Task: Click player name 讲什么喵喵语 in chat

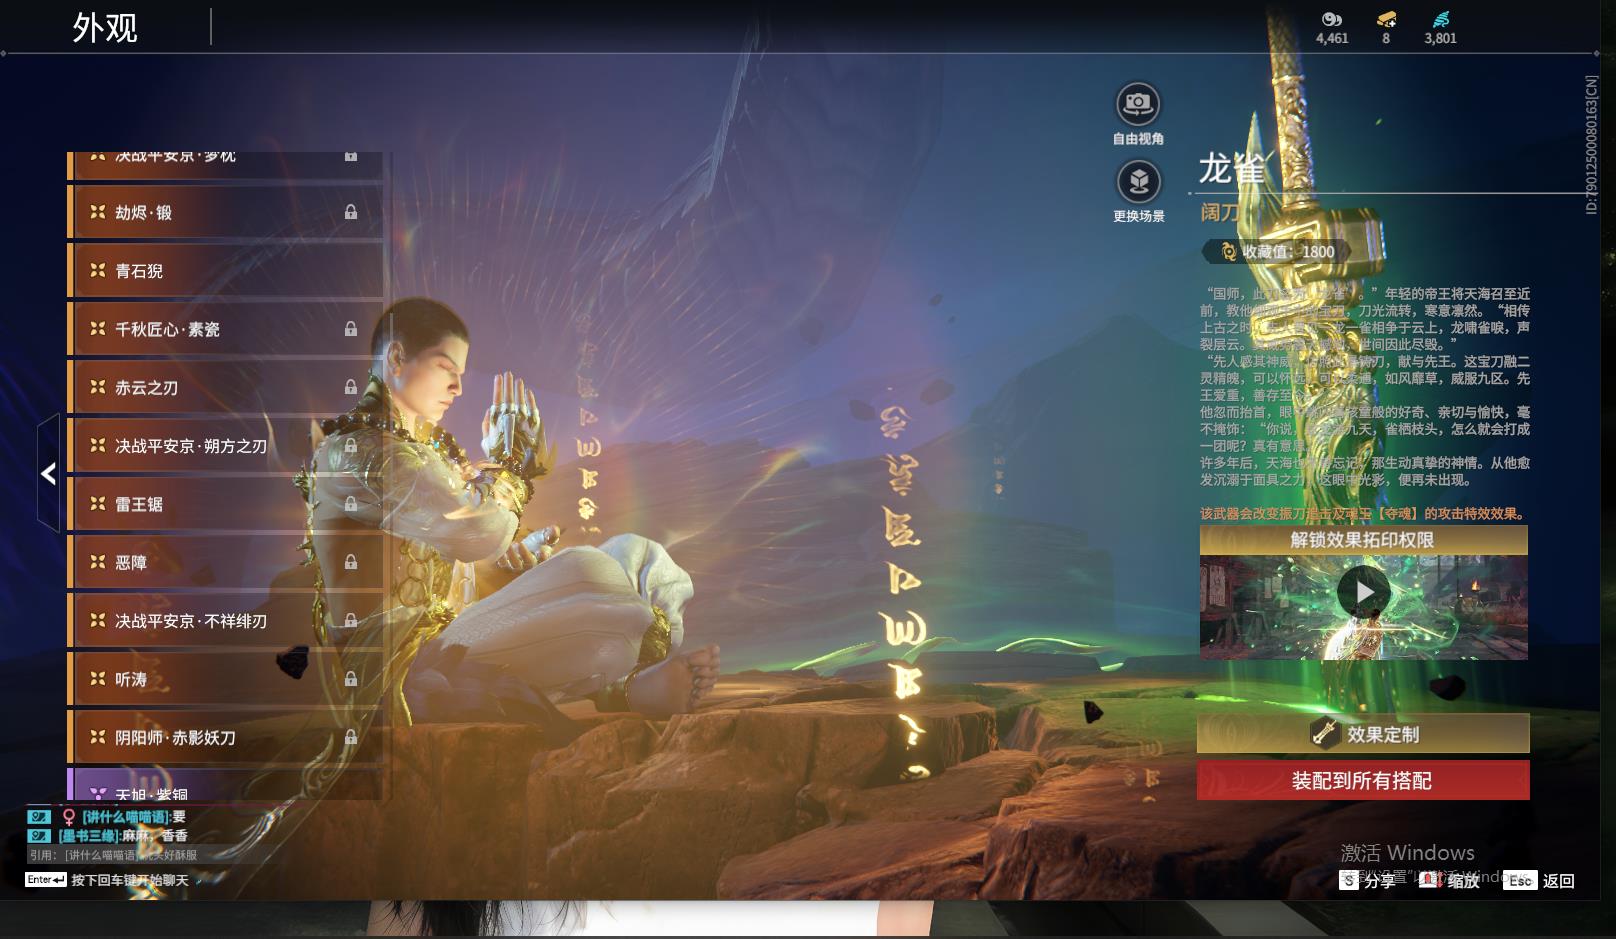Action: (126, 817)
